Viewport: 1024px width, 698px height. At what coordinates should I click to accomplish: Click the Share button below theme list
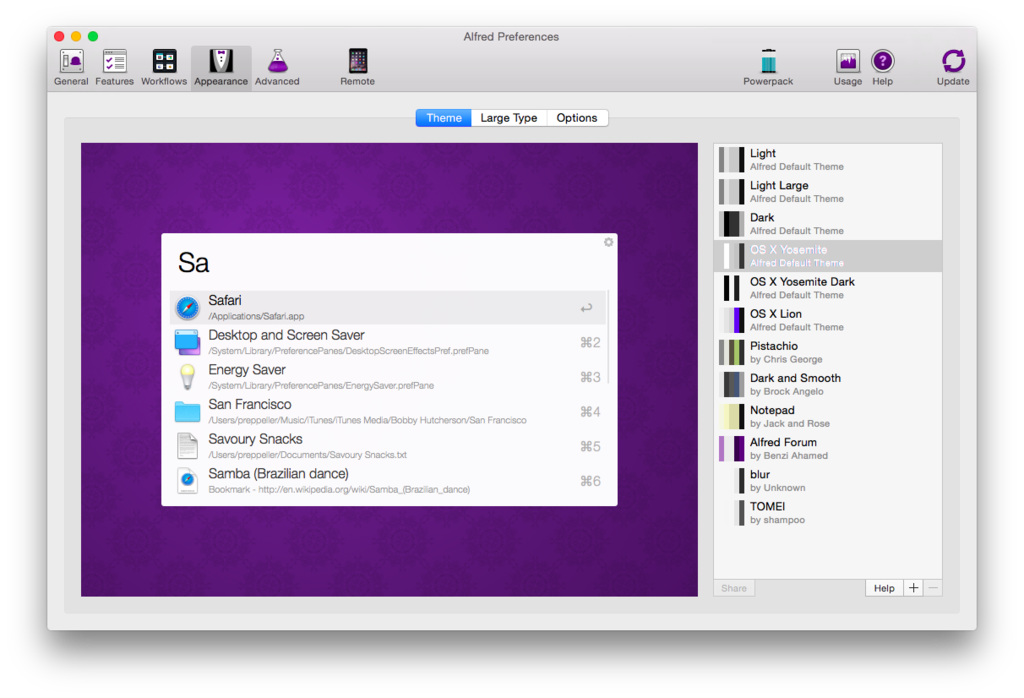(734, 588)
